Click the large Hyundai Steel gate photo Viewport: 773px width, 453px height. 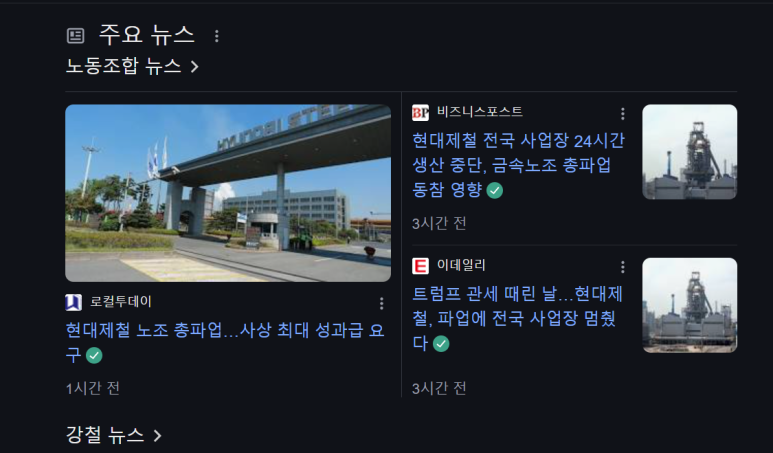point(228,193)
